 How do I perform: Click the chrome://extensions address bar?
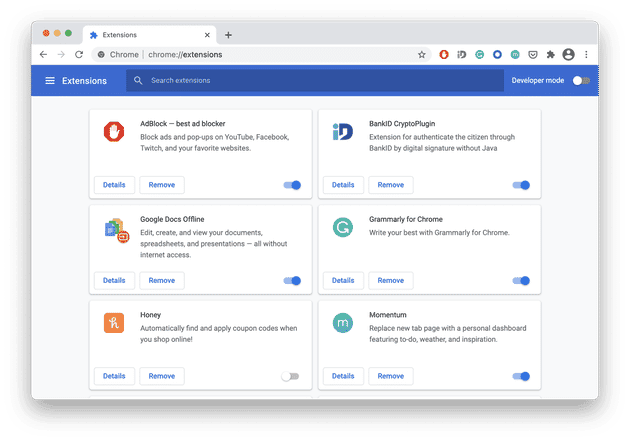pyautogui.click(x=261, y=55)
